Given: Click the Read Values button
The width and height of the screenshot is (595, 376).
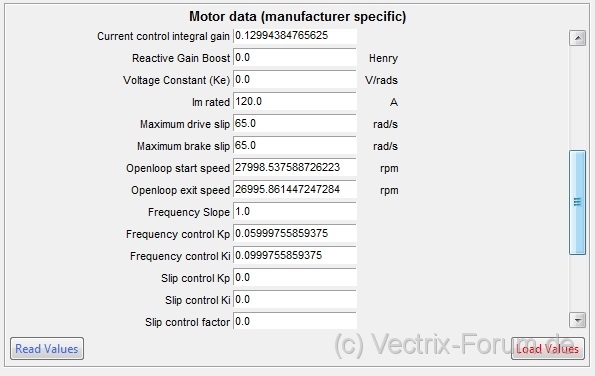Looking at the screenshot, I should coord(47,348).
